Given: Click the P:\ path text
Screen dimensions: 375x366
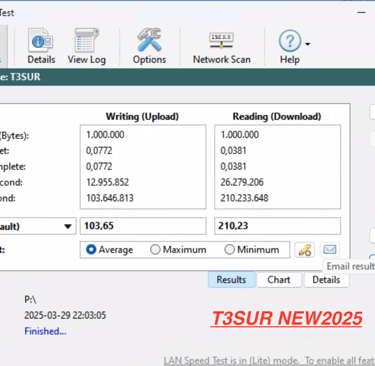Looking at the screenshot, I should tap(30, 299).
